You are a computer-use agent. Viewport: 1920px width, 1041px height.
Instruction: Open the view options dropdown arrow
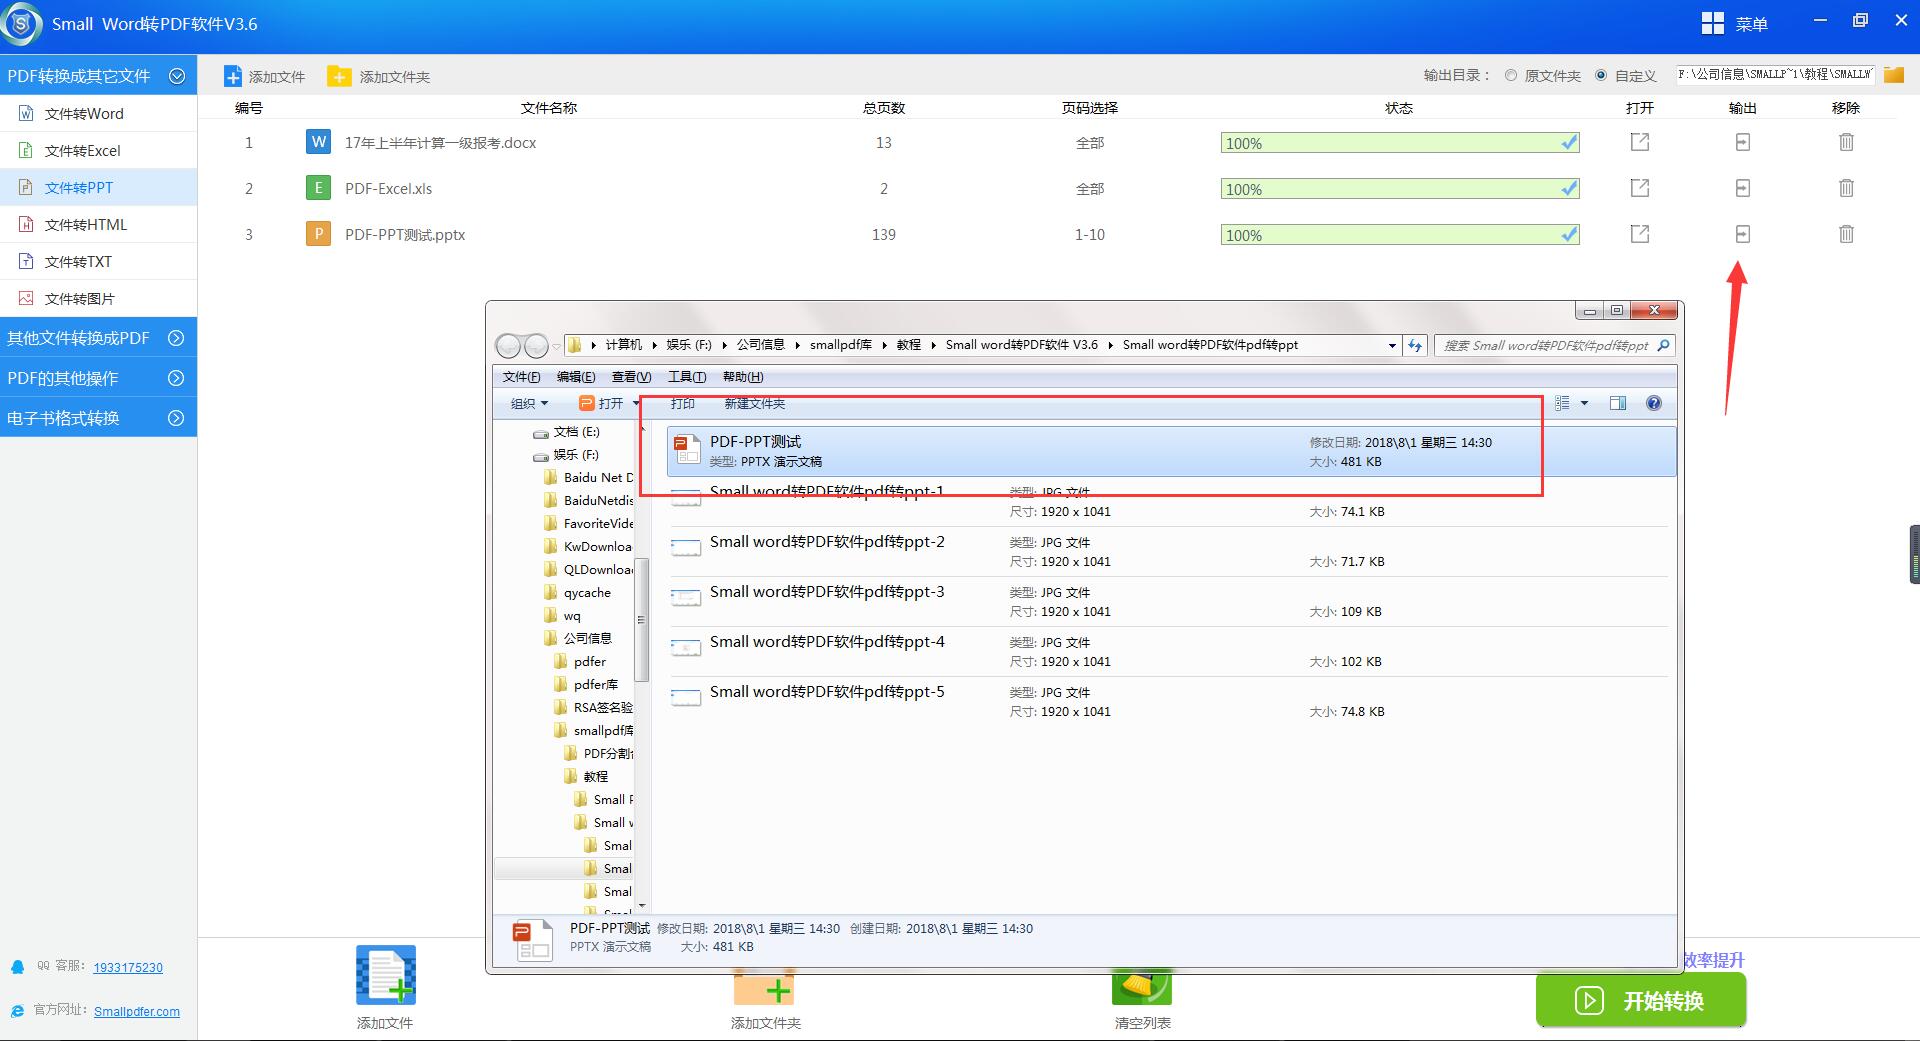tap(1584, 403)
